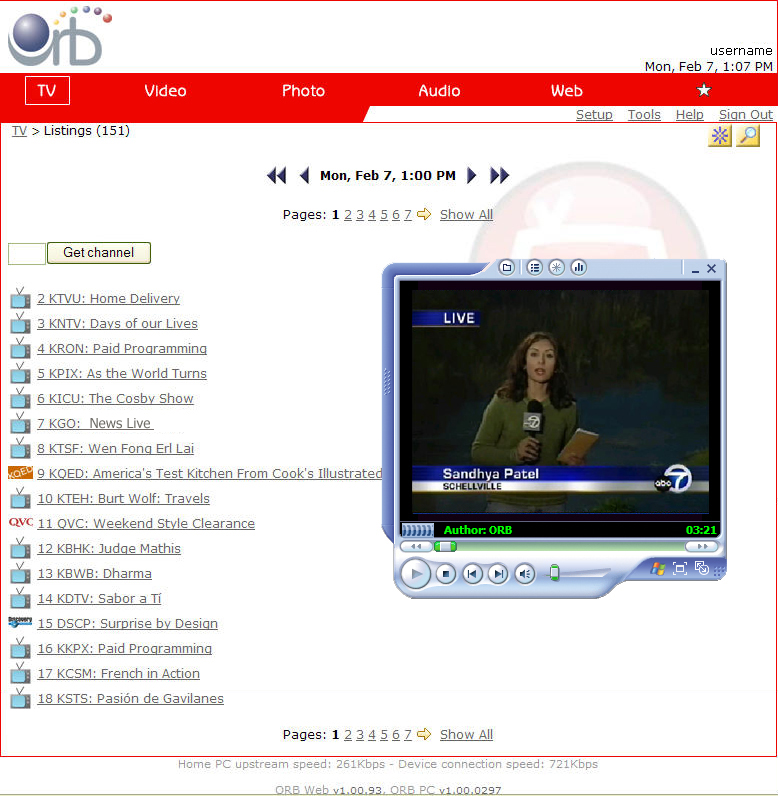This screenshot has width=778, height=796.
Task: Click the yellow snowflake icon button
Action: click(720, 136)
